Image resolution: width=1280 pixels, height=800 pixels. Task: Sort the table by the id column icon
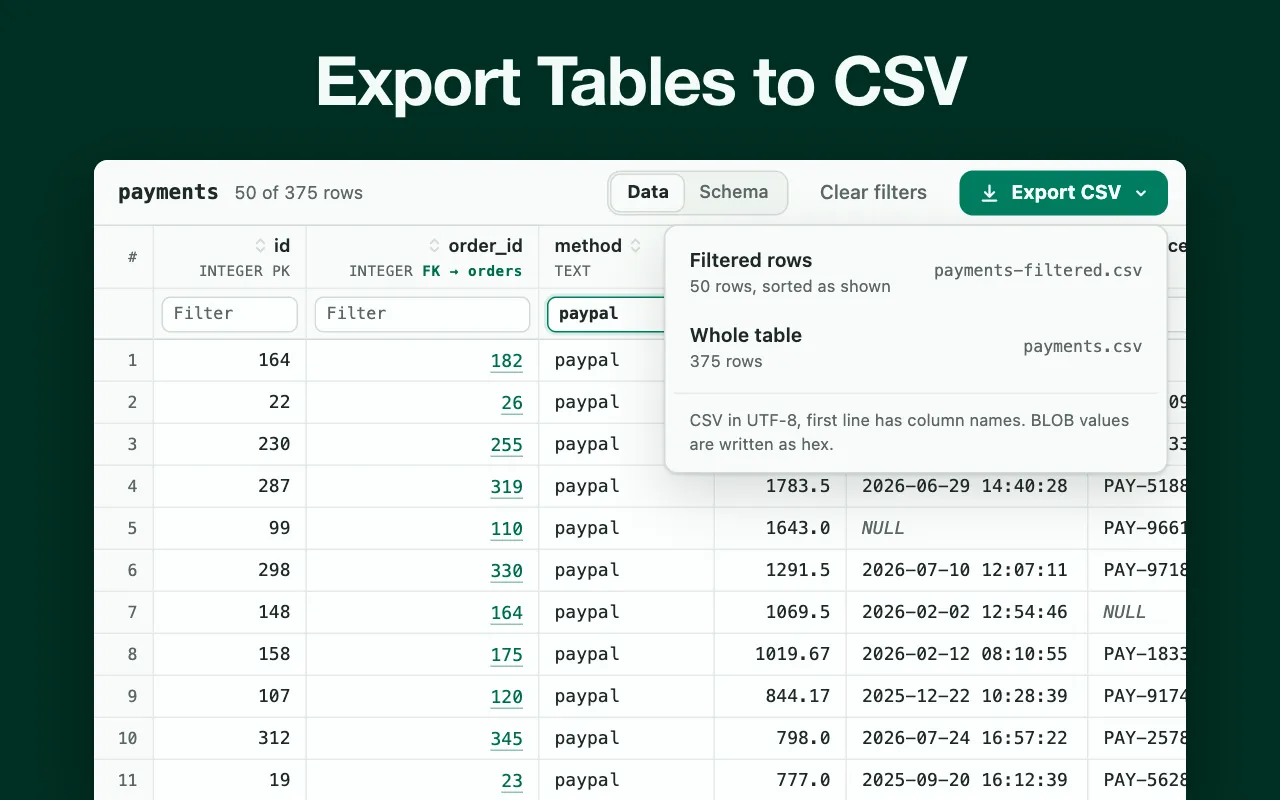click(x=261, y=246)
